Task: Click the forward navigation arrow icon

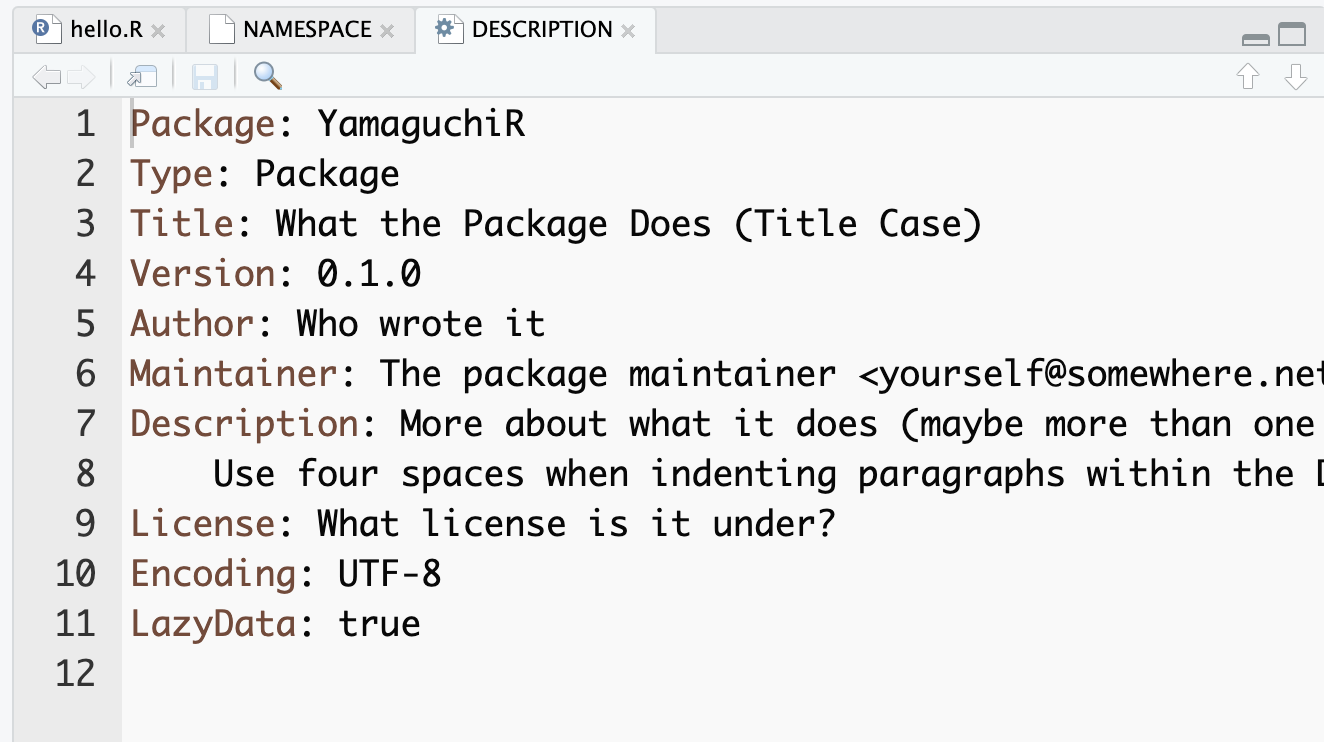Action: (81, 77)
